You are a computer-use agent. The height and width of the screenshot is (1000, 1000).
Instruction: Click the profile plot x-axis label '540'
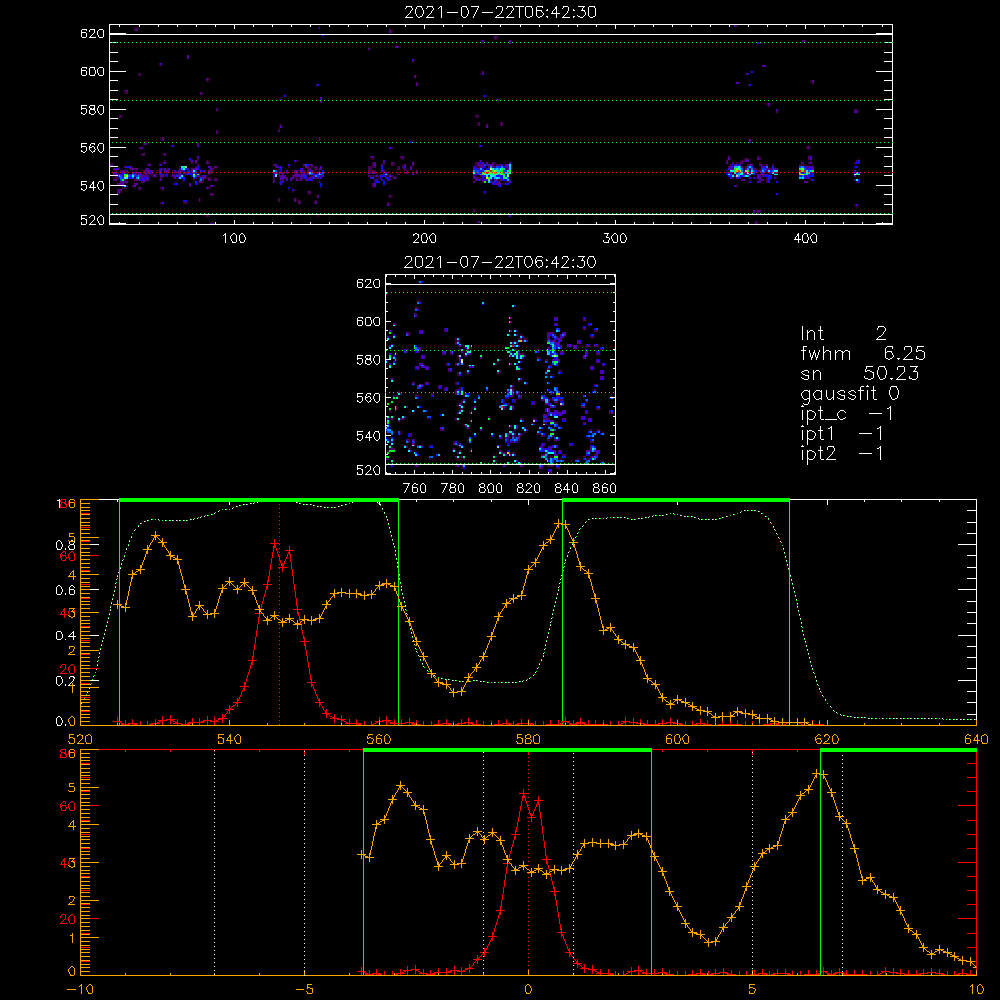click(230, 739)
